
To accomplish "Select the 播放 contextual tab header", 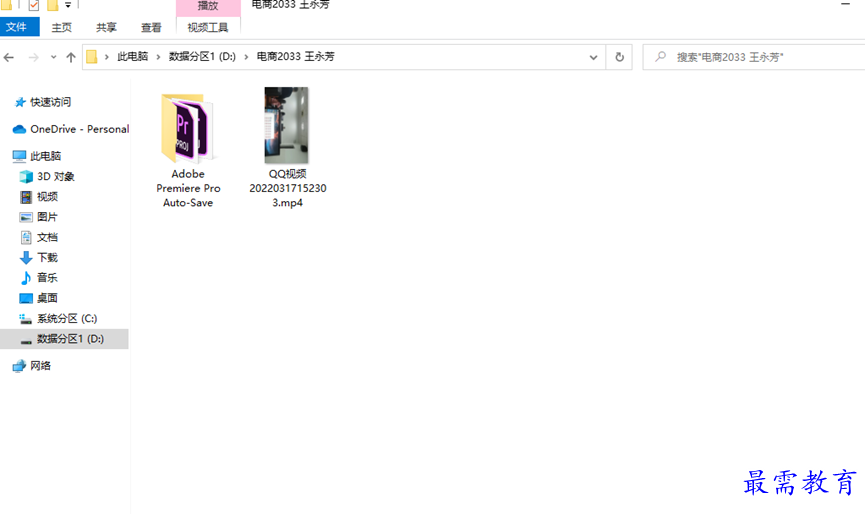I will pyautogui.click(x=208, y=6).
